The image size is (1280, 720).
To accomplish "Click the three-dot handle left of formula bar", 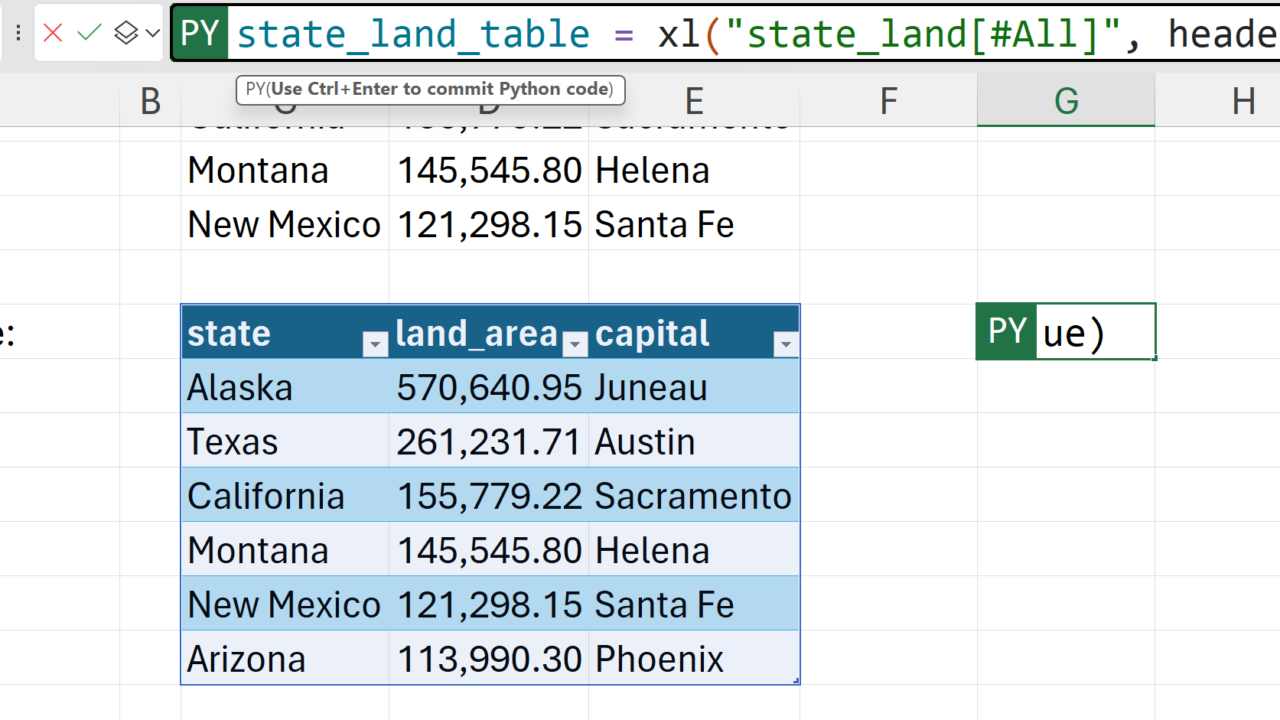I will [x=18, y=33].
